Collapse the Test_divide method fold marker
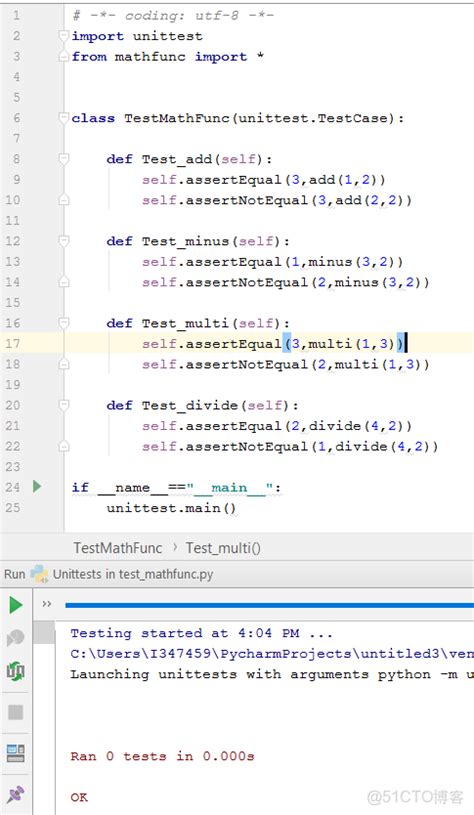 pyautogui.click(x=63, y=405)
